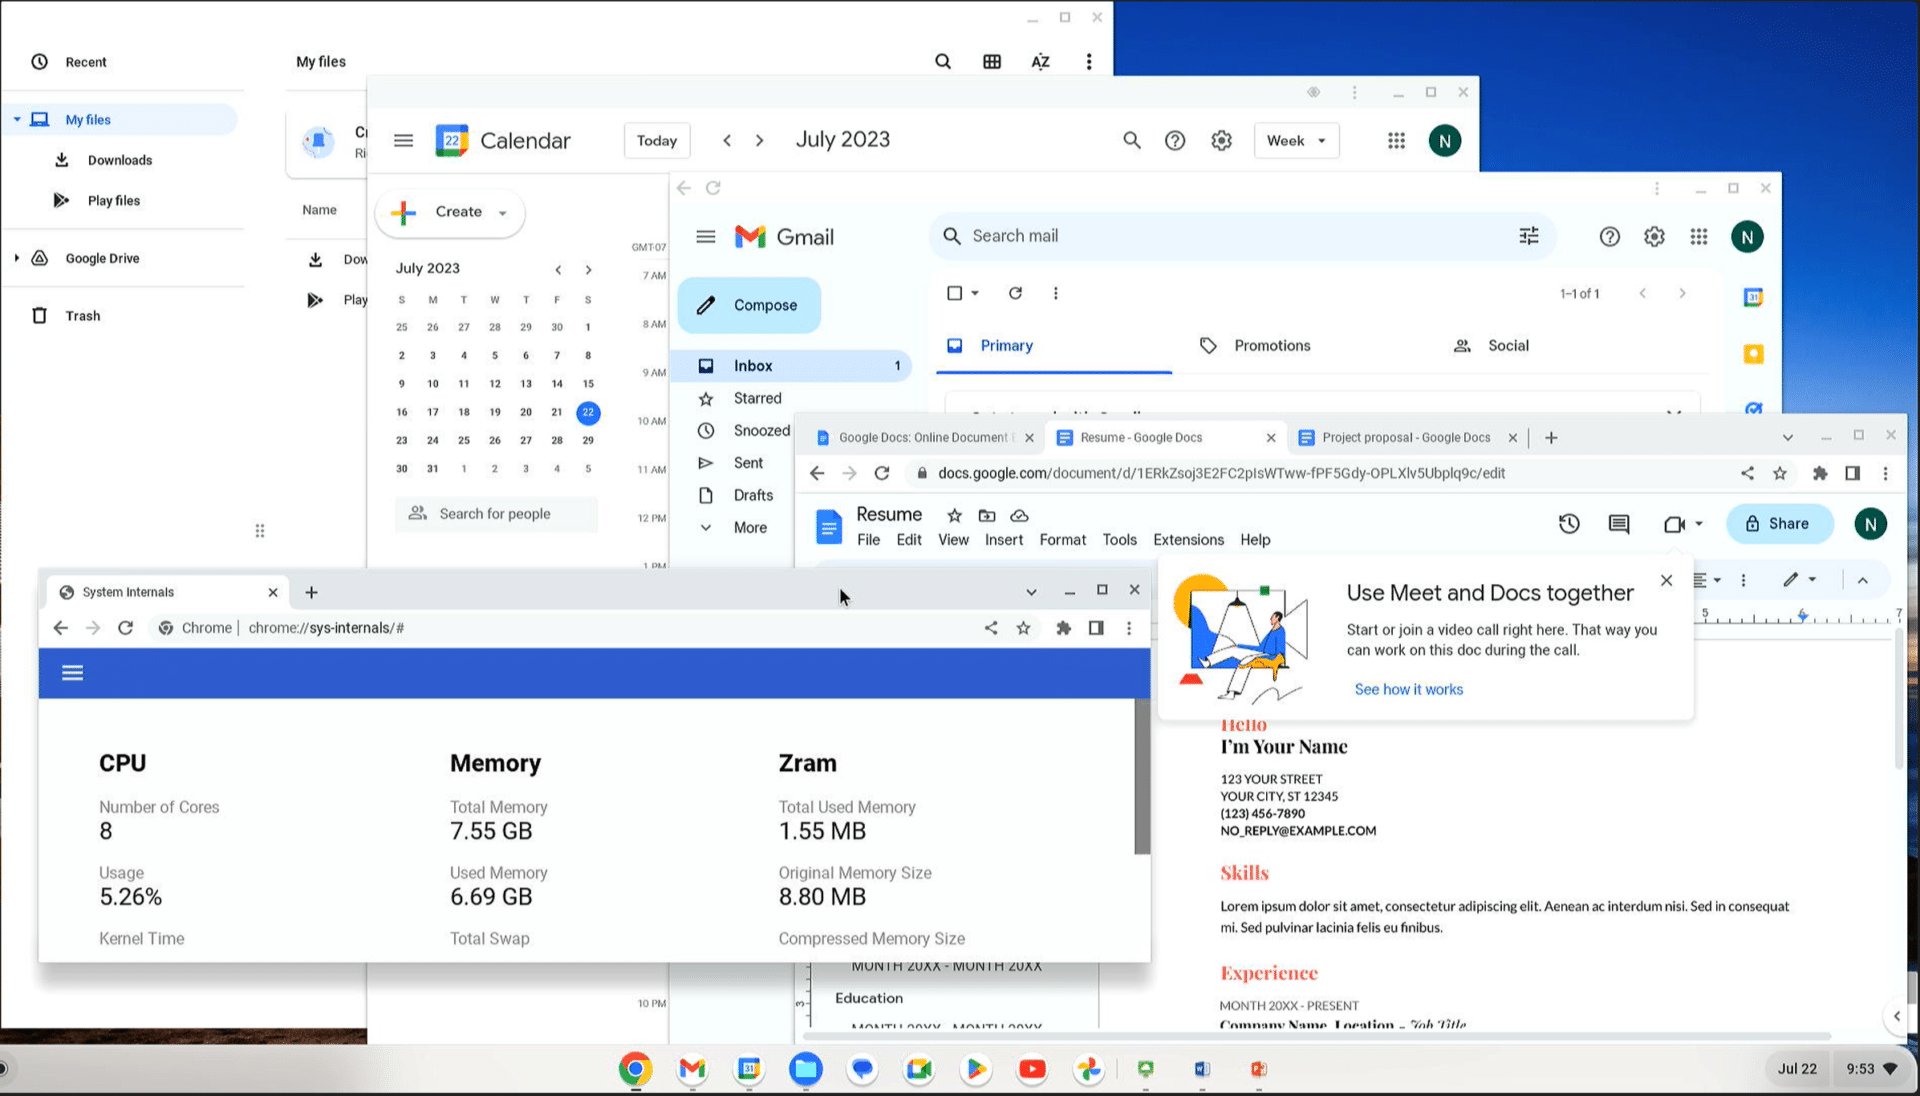Screen dimensions: 1920x1096
Task: Reload the sys-internals page
Action: (125, 628)
